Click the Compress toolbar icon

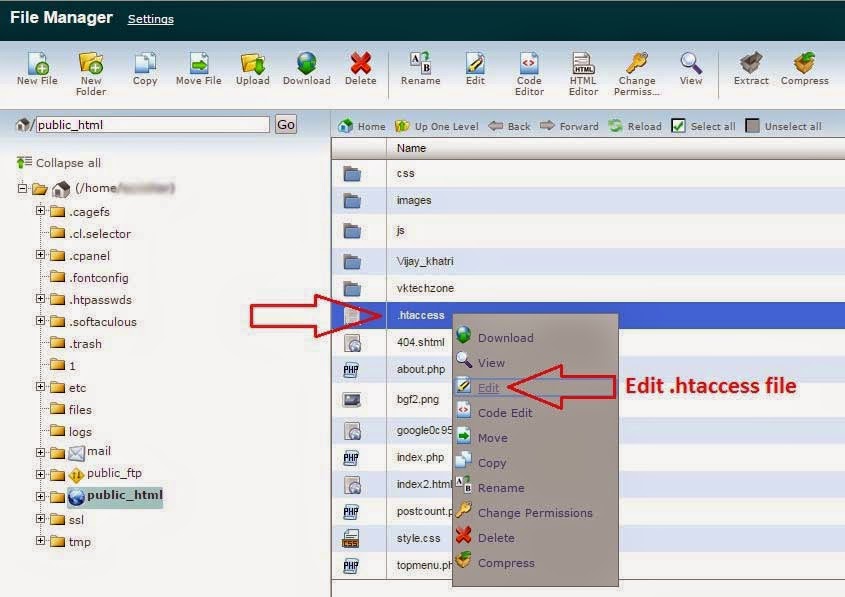click(x=805, y=63)
